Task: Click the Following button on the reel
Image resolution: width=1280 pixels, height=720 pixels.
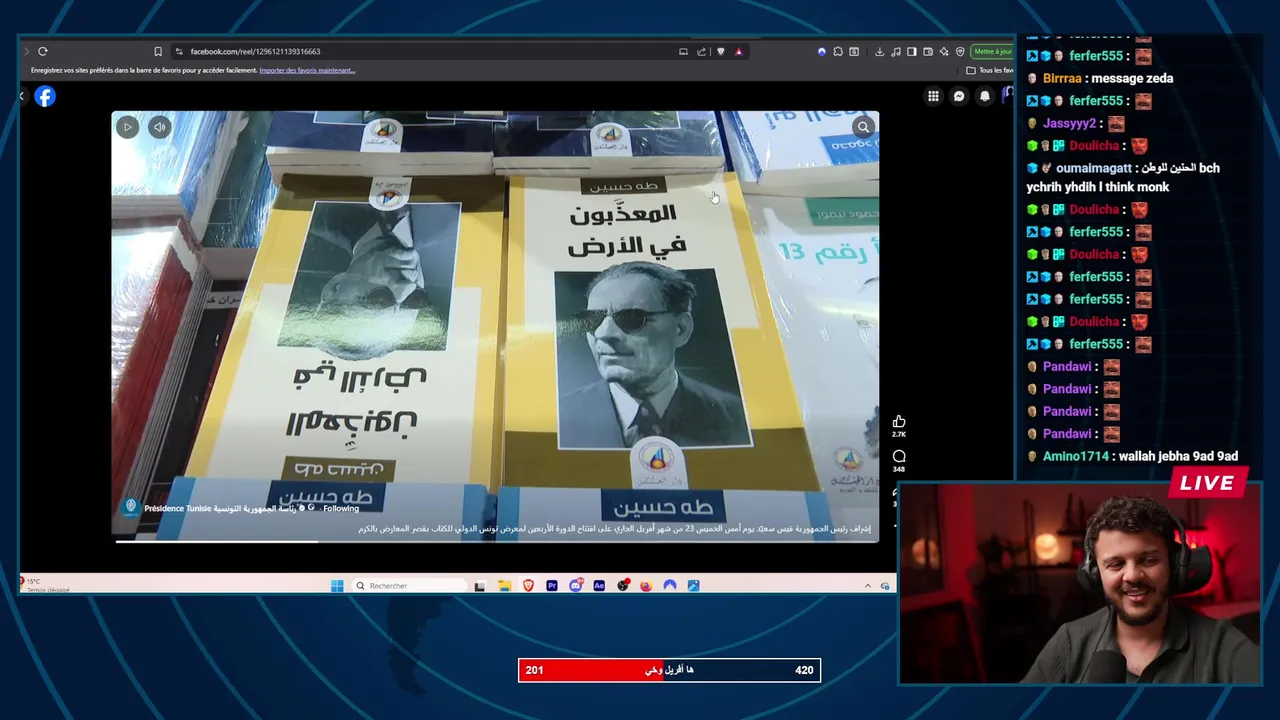Action: point(341,508)
